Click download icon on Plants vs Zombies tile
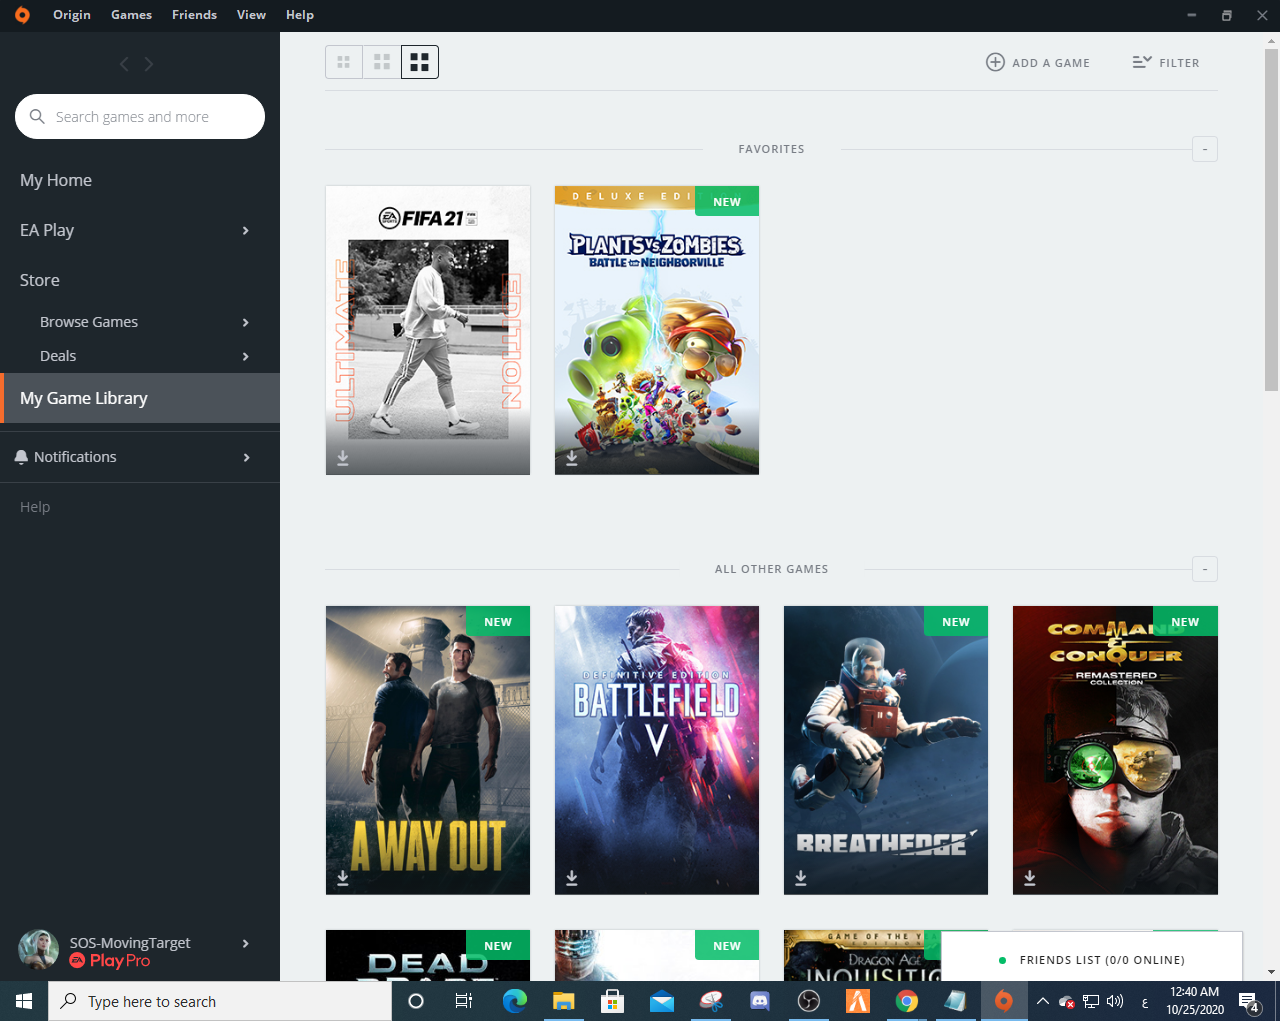This screenshot has height=1021, width=1280. [572, 457]
